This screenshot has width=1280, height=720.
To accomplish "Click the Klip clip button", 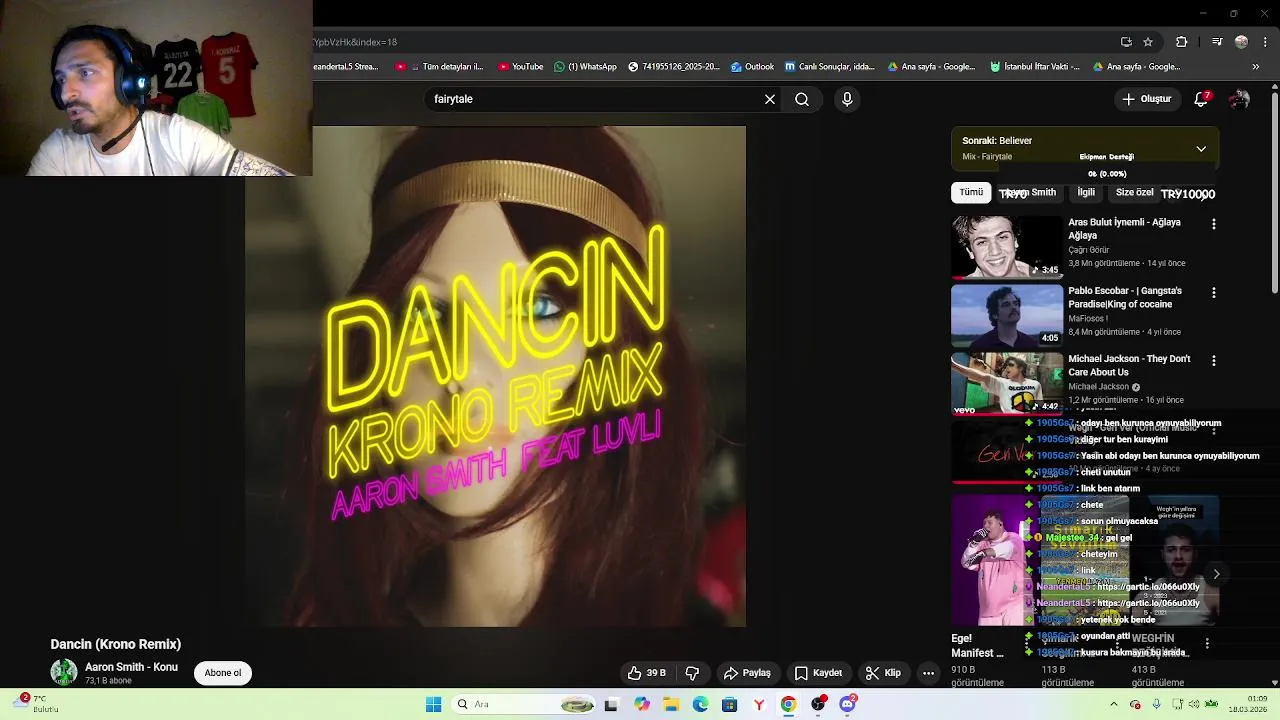I will click(x=883, y=673).
